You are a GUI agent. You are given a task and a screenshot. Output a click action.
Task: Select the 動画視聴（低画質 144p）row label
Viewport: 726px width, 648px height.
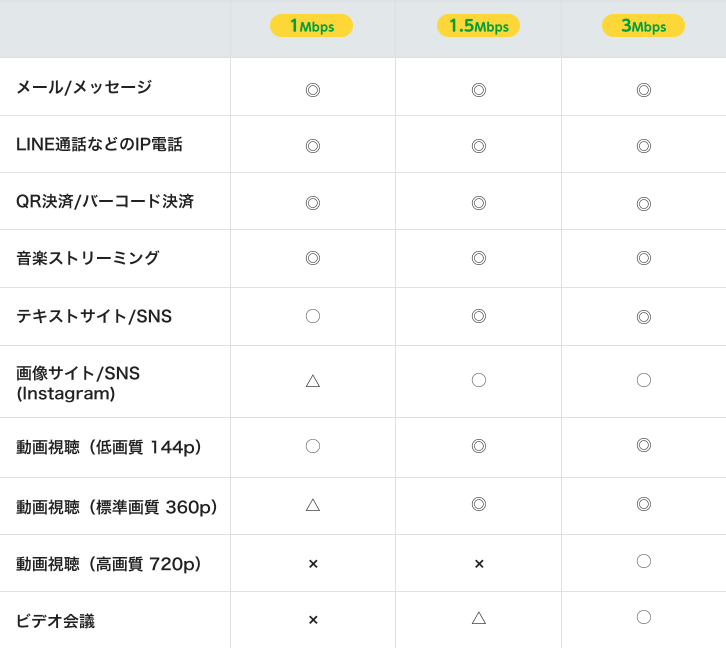pyautogui.click(x=109, y=448)
